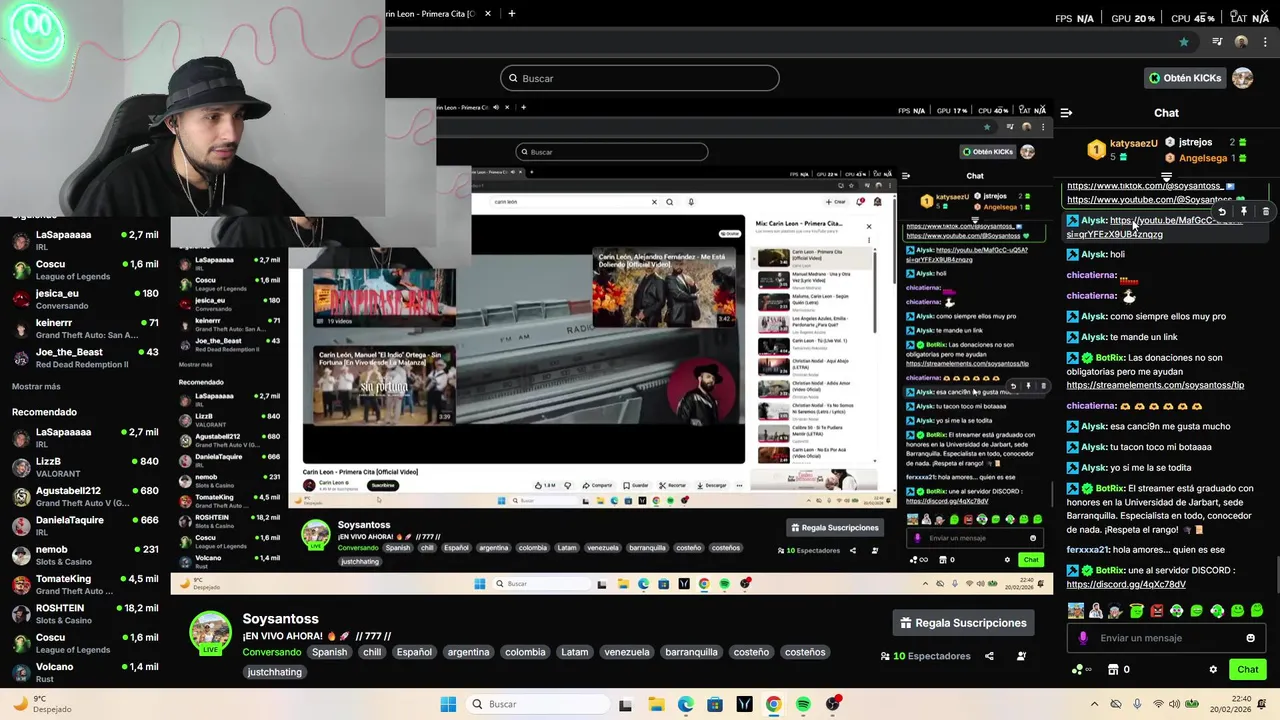The image size is (1280, 720).
Task: Click the Kick Buscar search field
Action: pos(640,78)
